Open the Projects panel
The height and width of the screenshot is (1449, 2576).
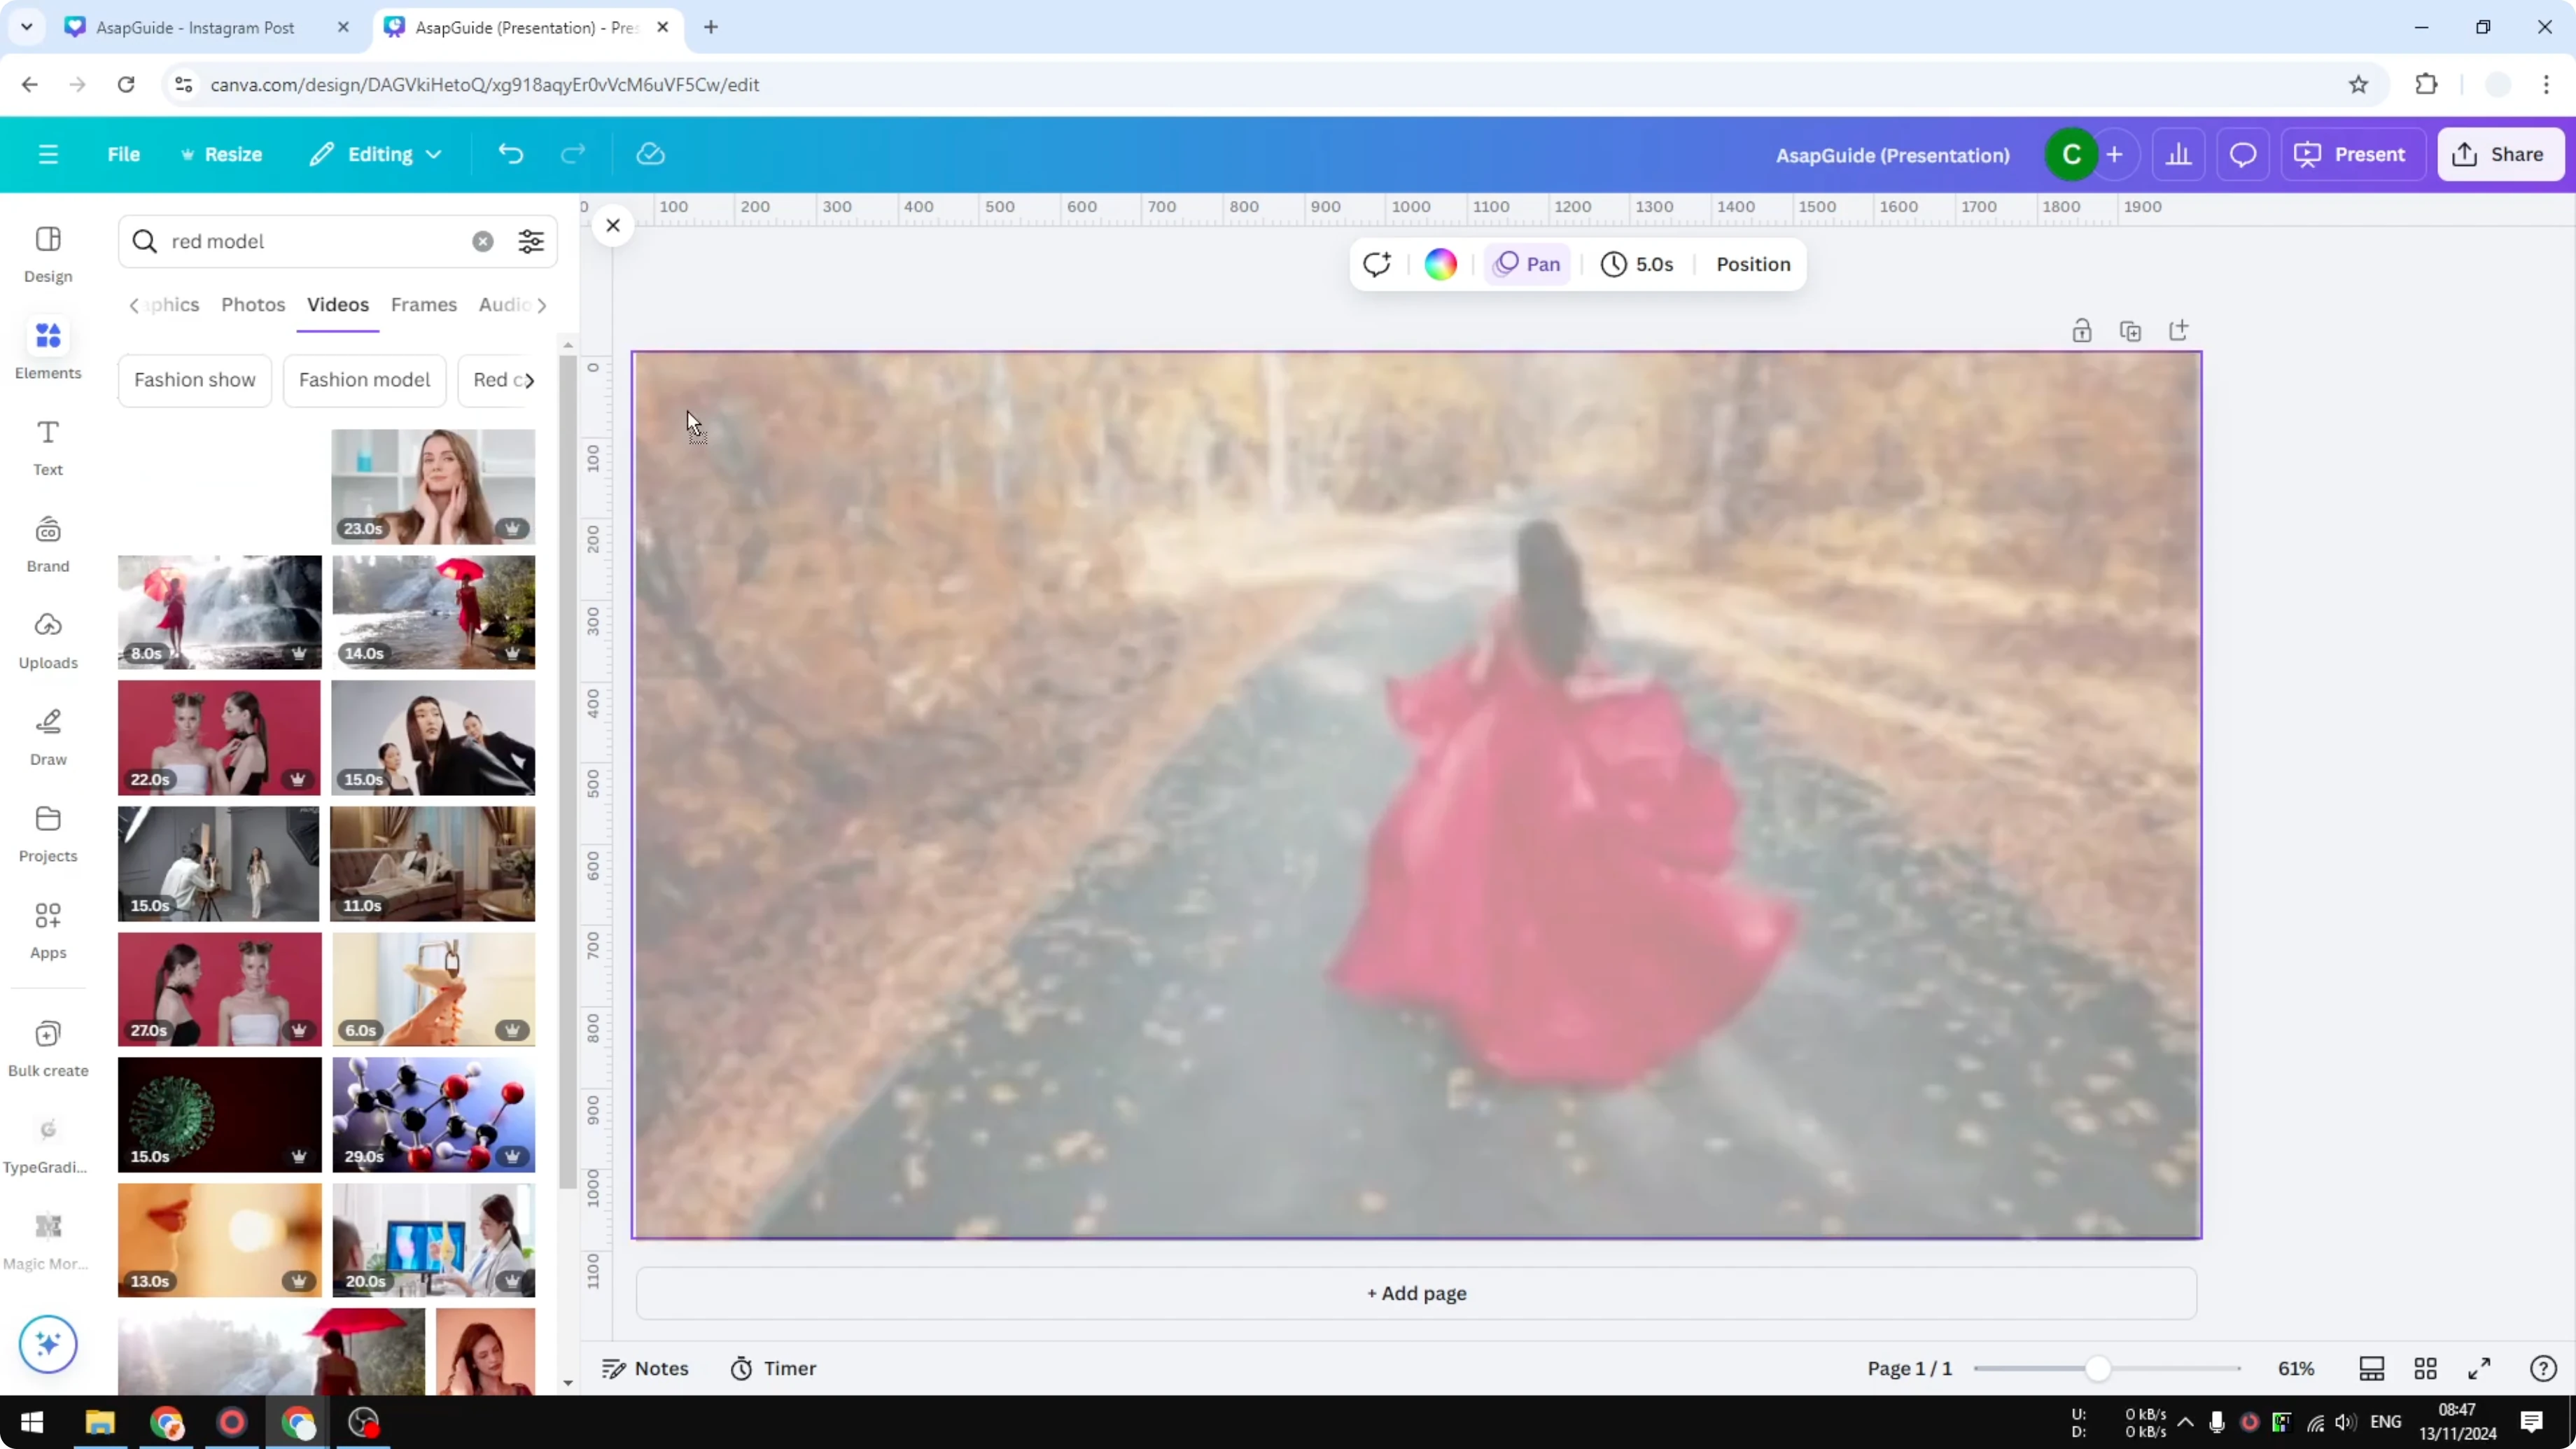[47, 833]
